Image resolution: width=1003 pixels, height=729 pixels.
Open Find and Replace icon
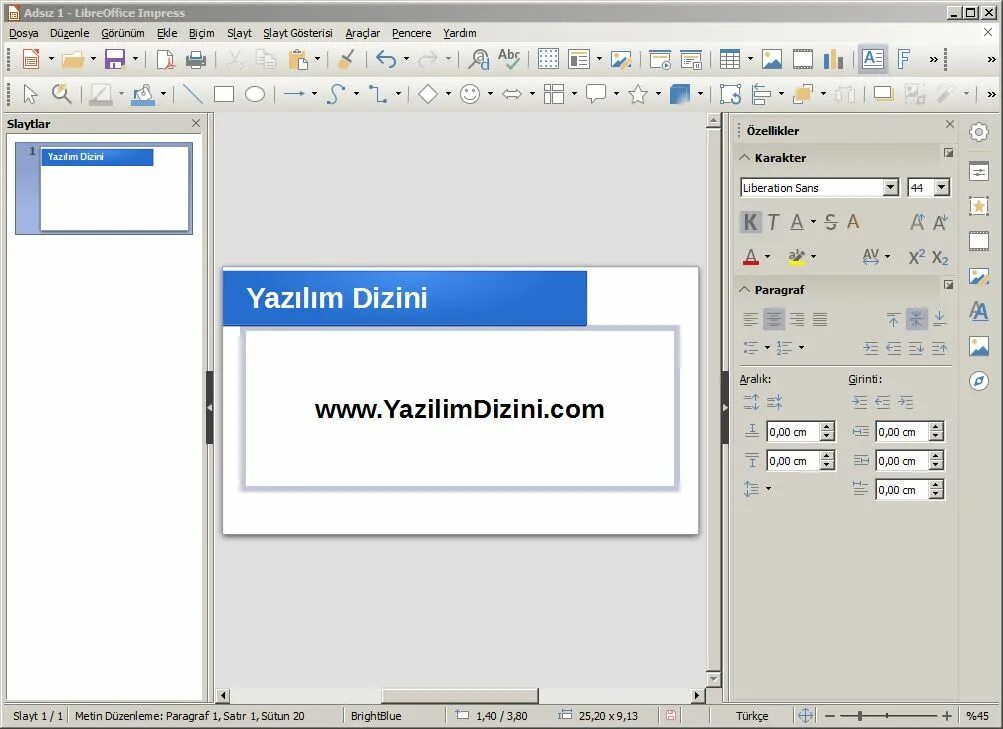[x=478, y=59]
